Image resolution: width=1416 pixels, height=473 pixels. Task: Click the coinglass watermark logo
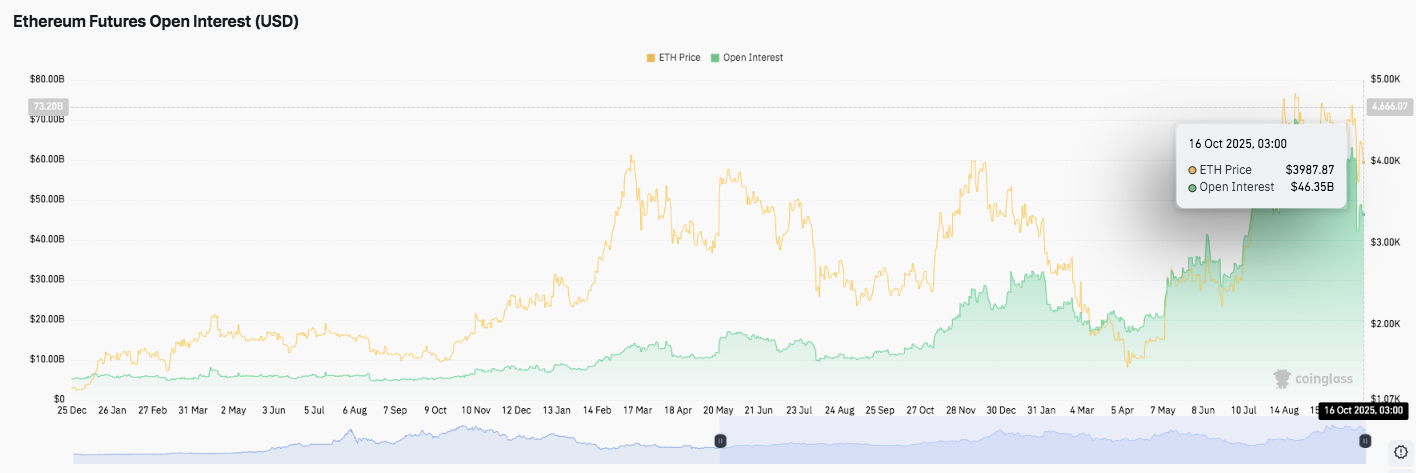coord(1312,379)
